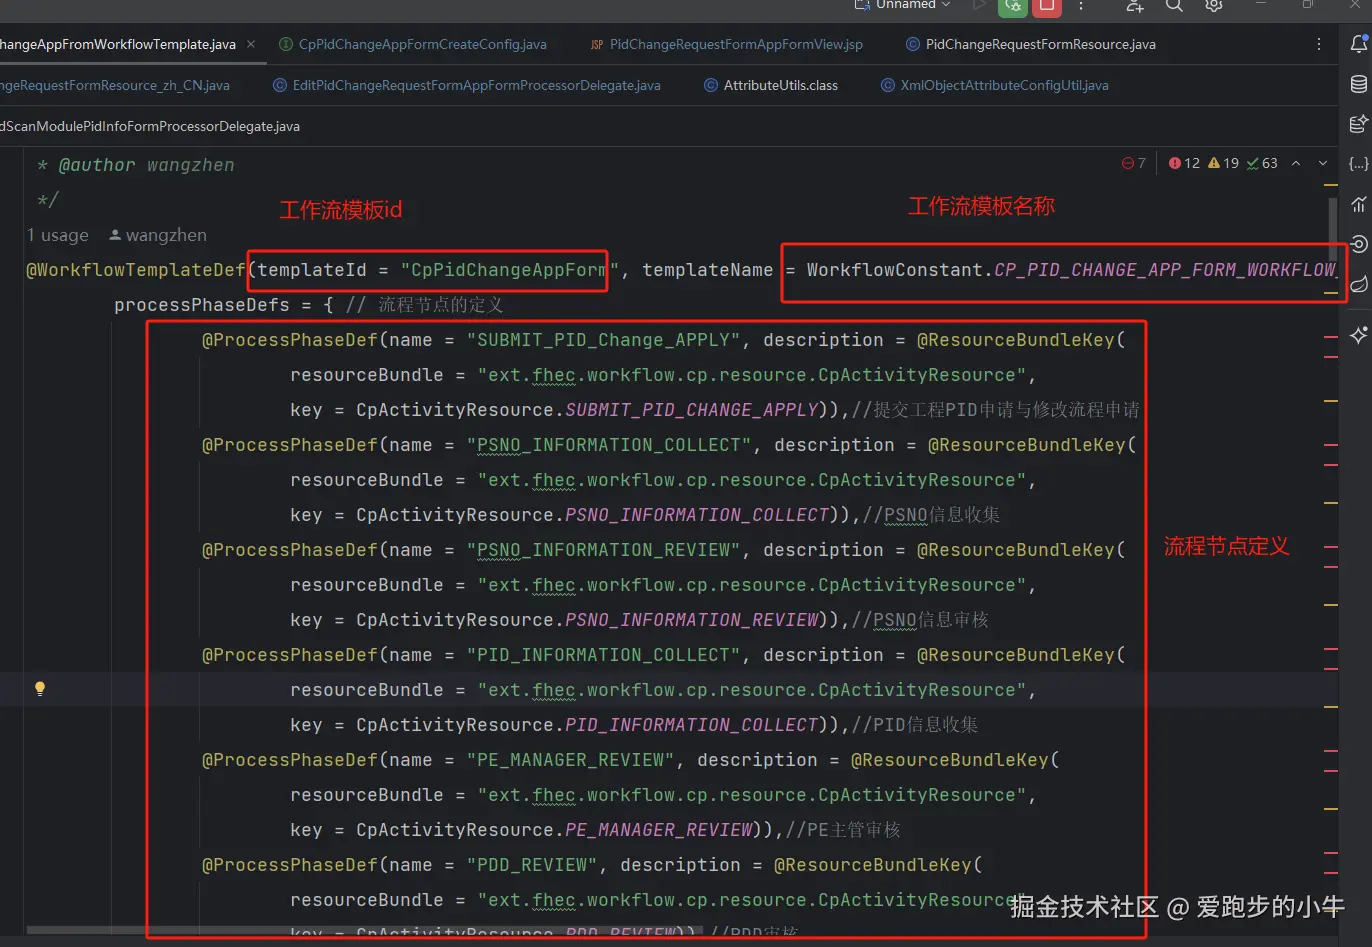Switch to AttributeUtils.class tab
Image resolution: width=1372 pixels, height=947 pixels.
pos(771,85)
